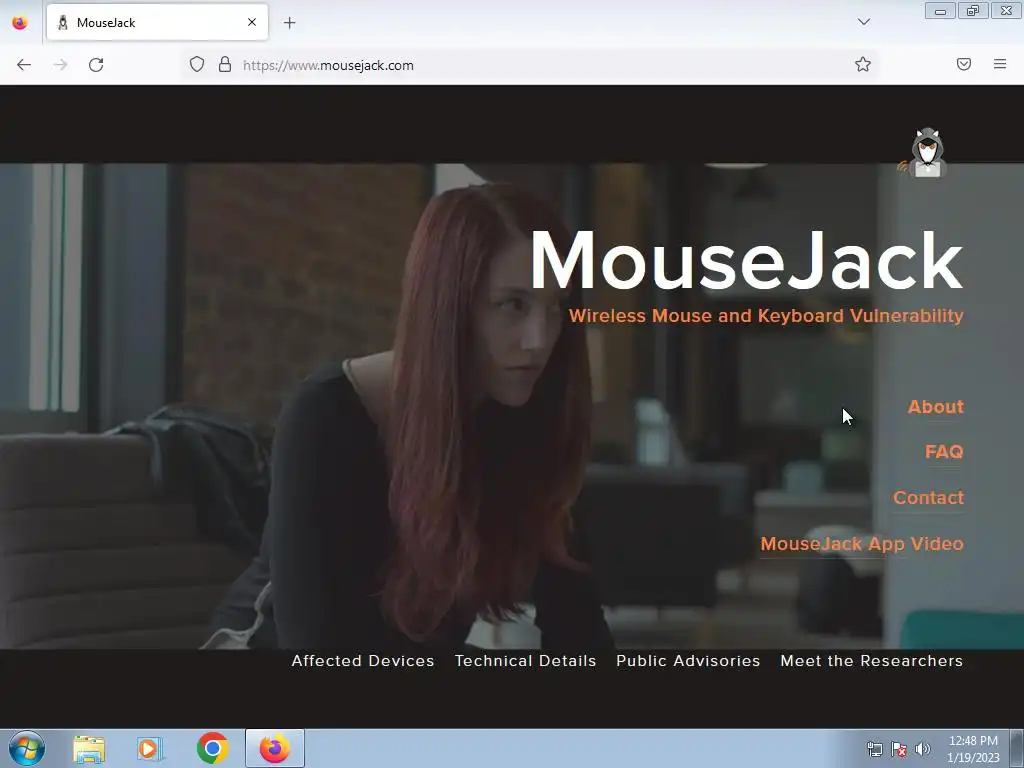This screenshot has height=768, width=1024.
Task: Click the hooded hacker mascot logo
Action: 923,152
